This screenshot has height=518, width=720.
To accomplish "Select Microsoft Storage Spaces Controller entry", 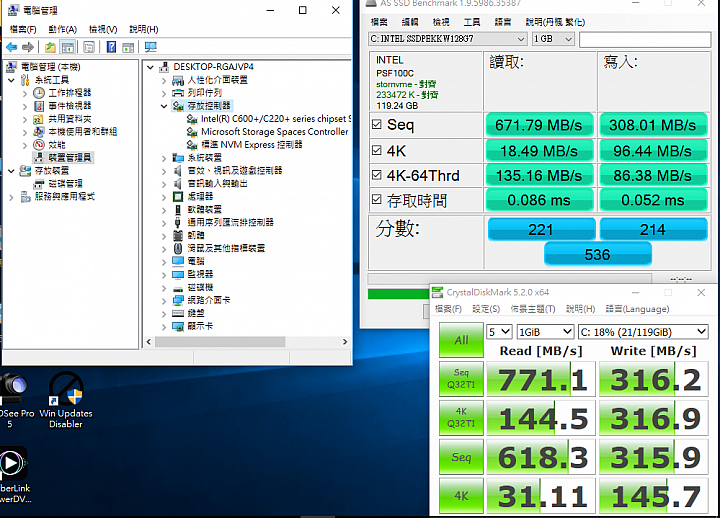I will click(x=275, y=132).
